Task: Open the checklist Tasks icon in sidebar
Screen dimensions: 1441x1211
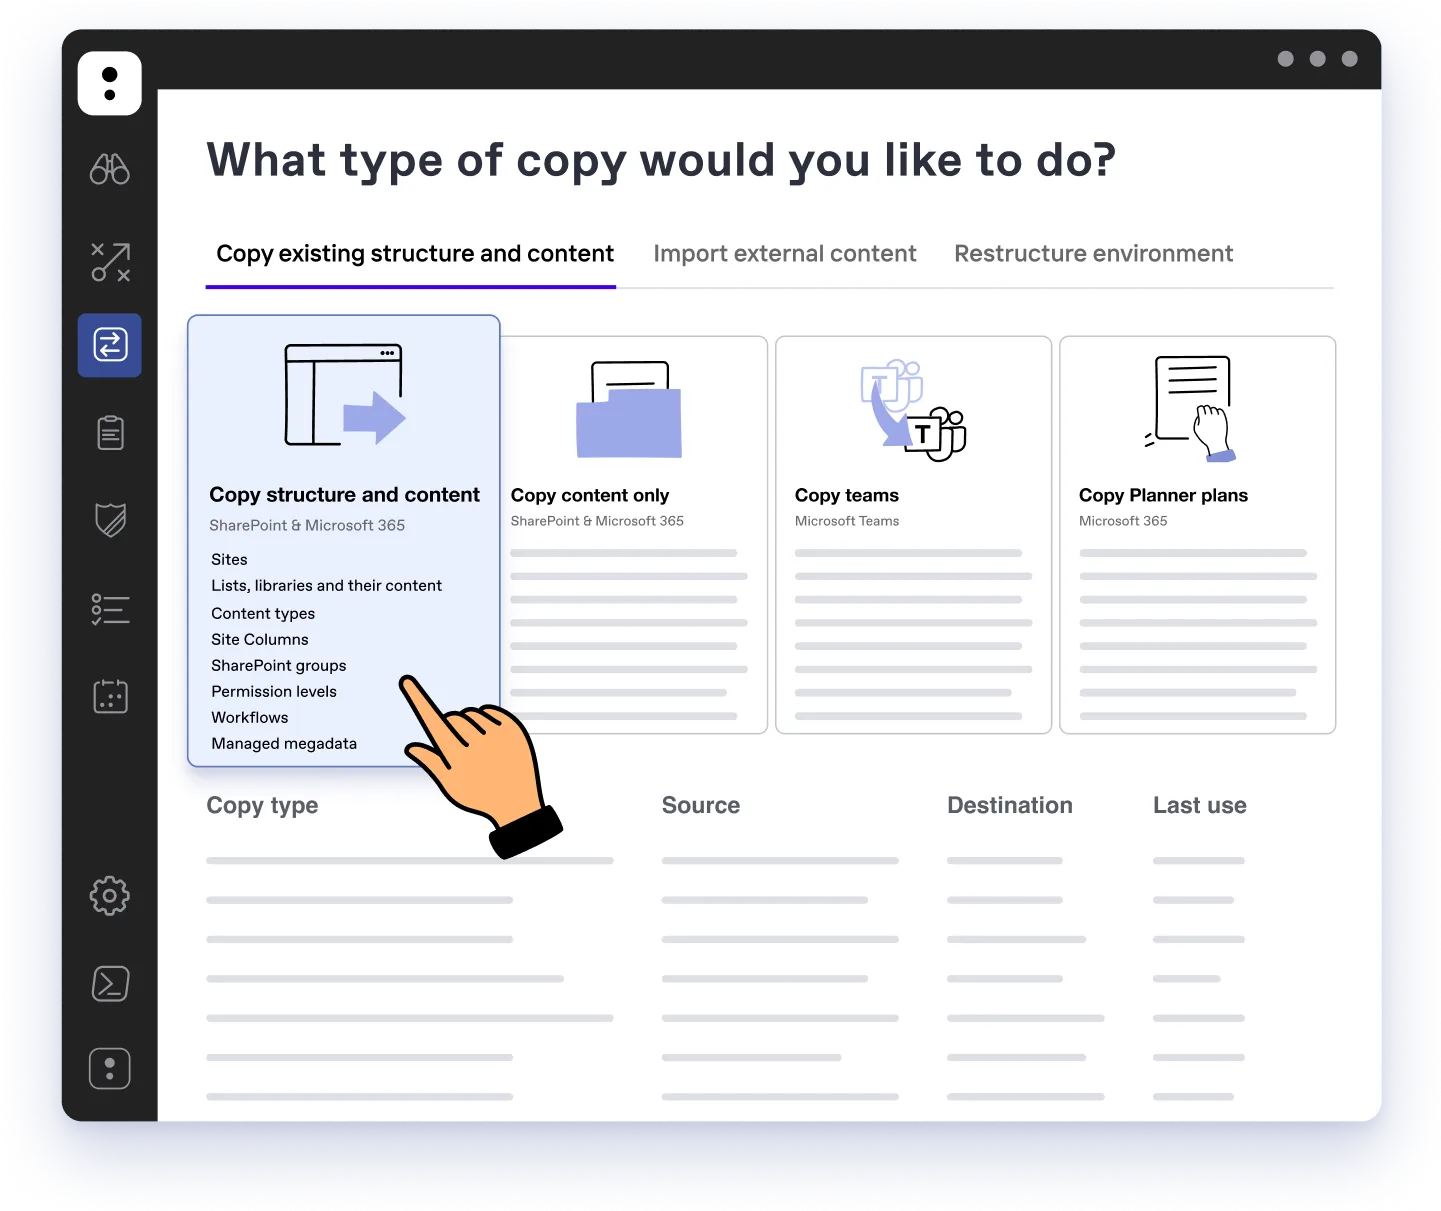Action: click(110, 609)
